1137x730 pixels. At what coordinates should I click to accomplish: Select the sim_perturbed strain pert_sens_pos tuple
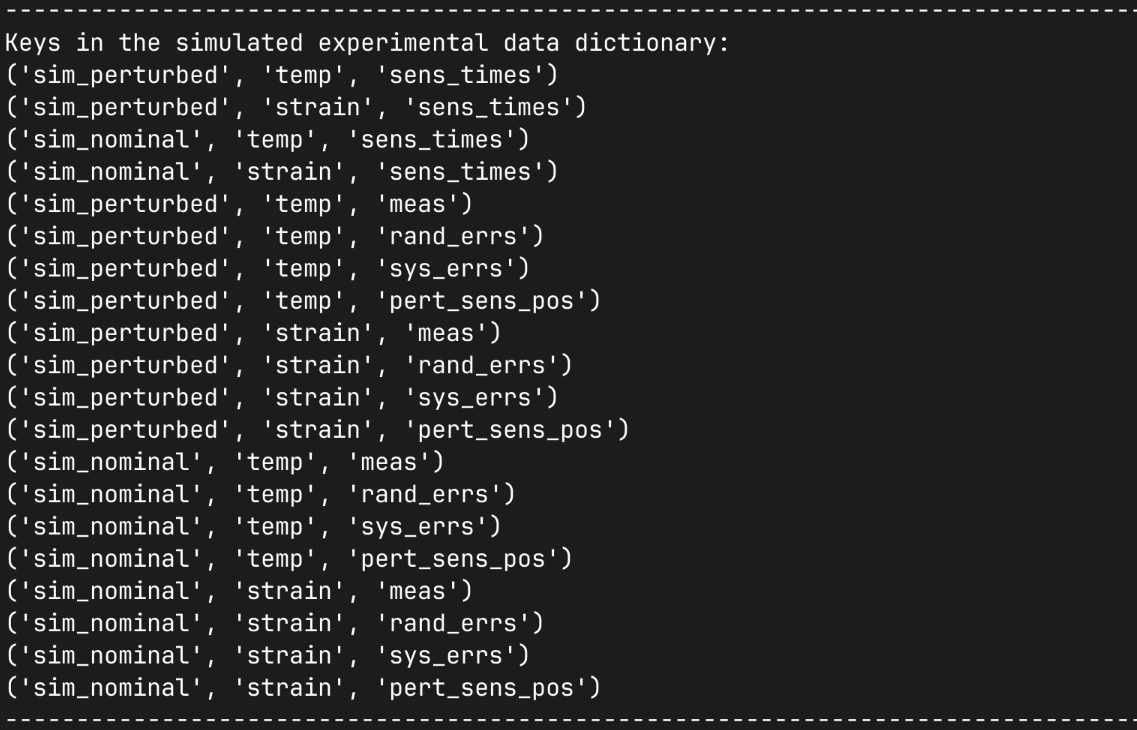point(318,430)
